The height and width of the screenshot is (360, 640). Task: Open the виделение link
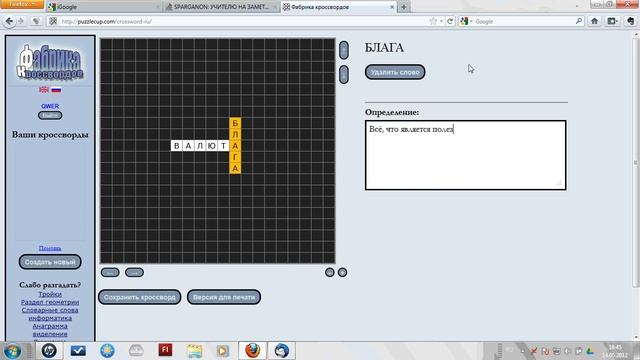pos(50,334)
